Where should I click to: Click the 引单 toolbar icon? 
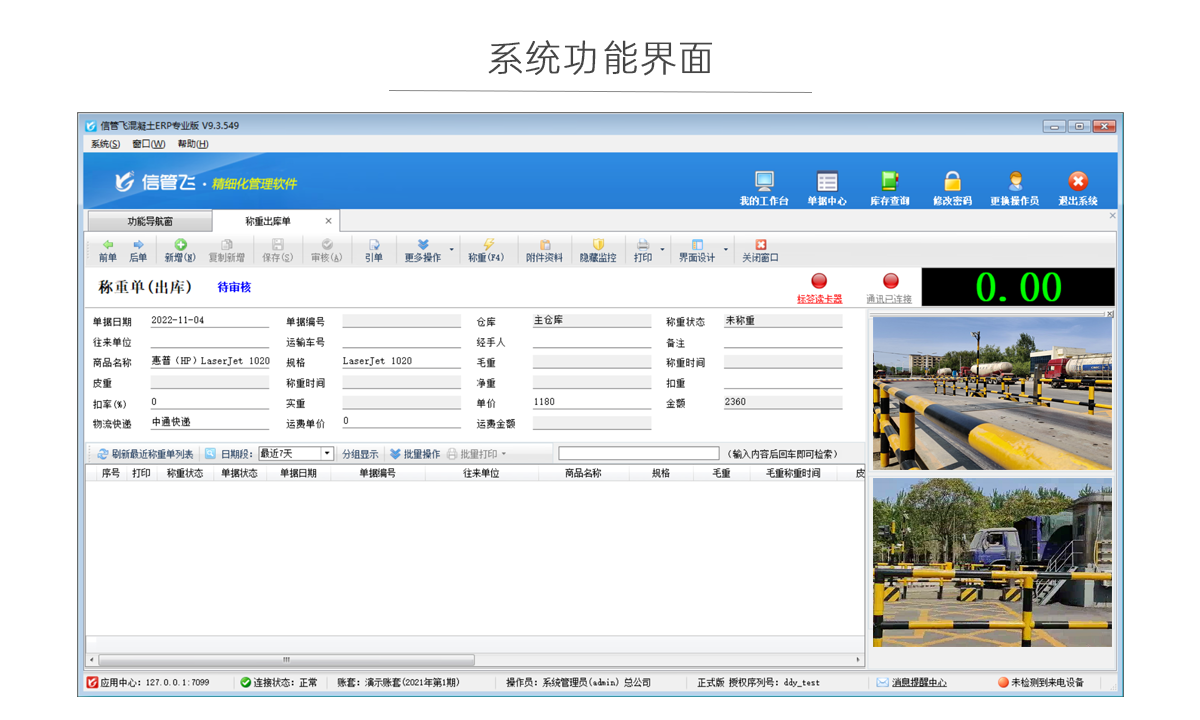(373, 245)
